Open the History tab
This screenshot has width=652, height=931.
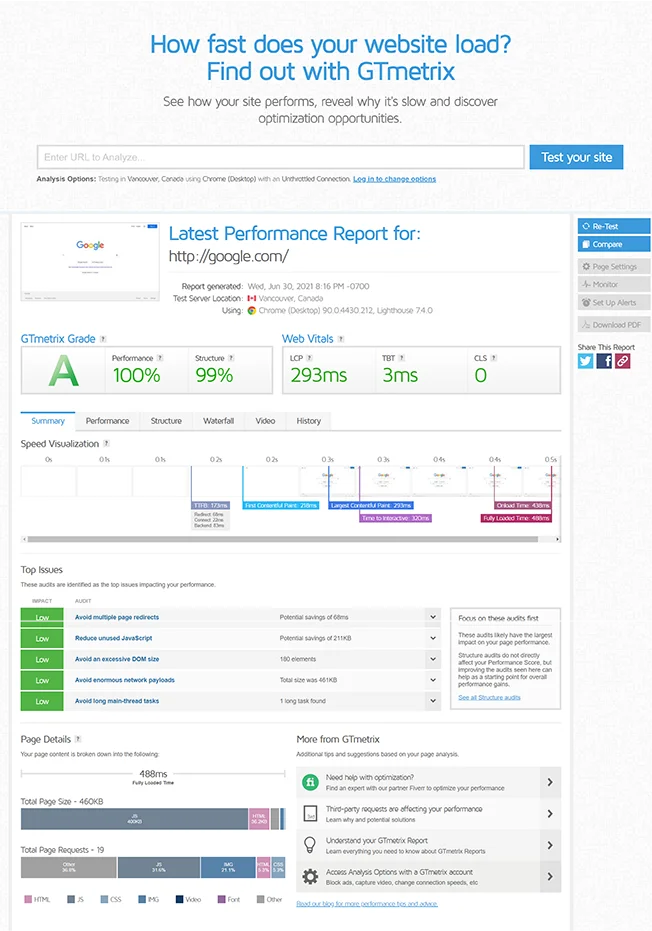(x=309, y=421)
